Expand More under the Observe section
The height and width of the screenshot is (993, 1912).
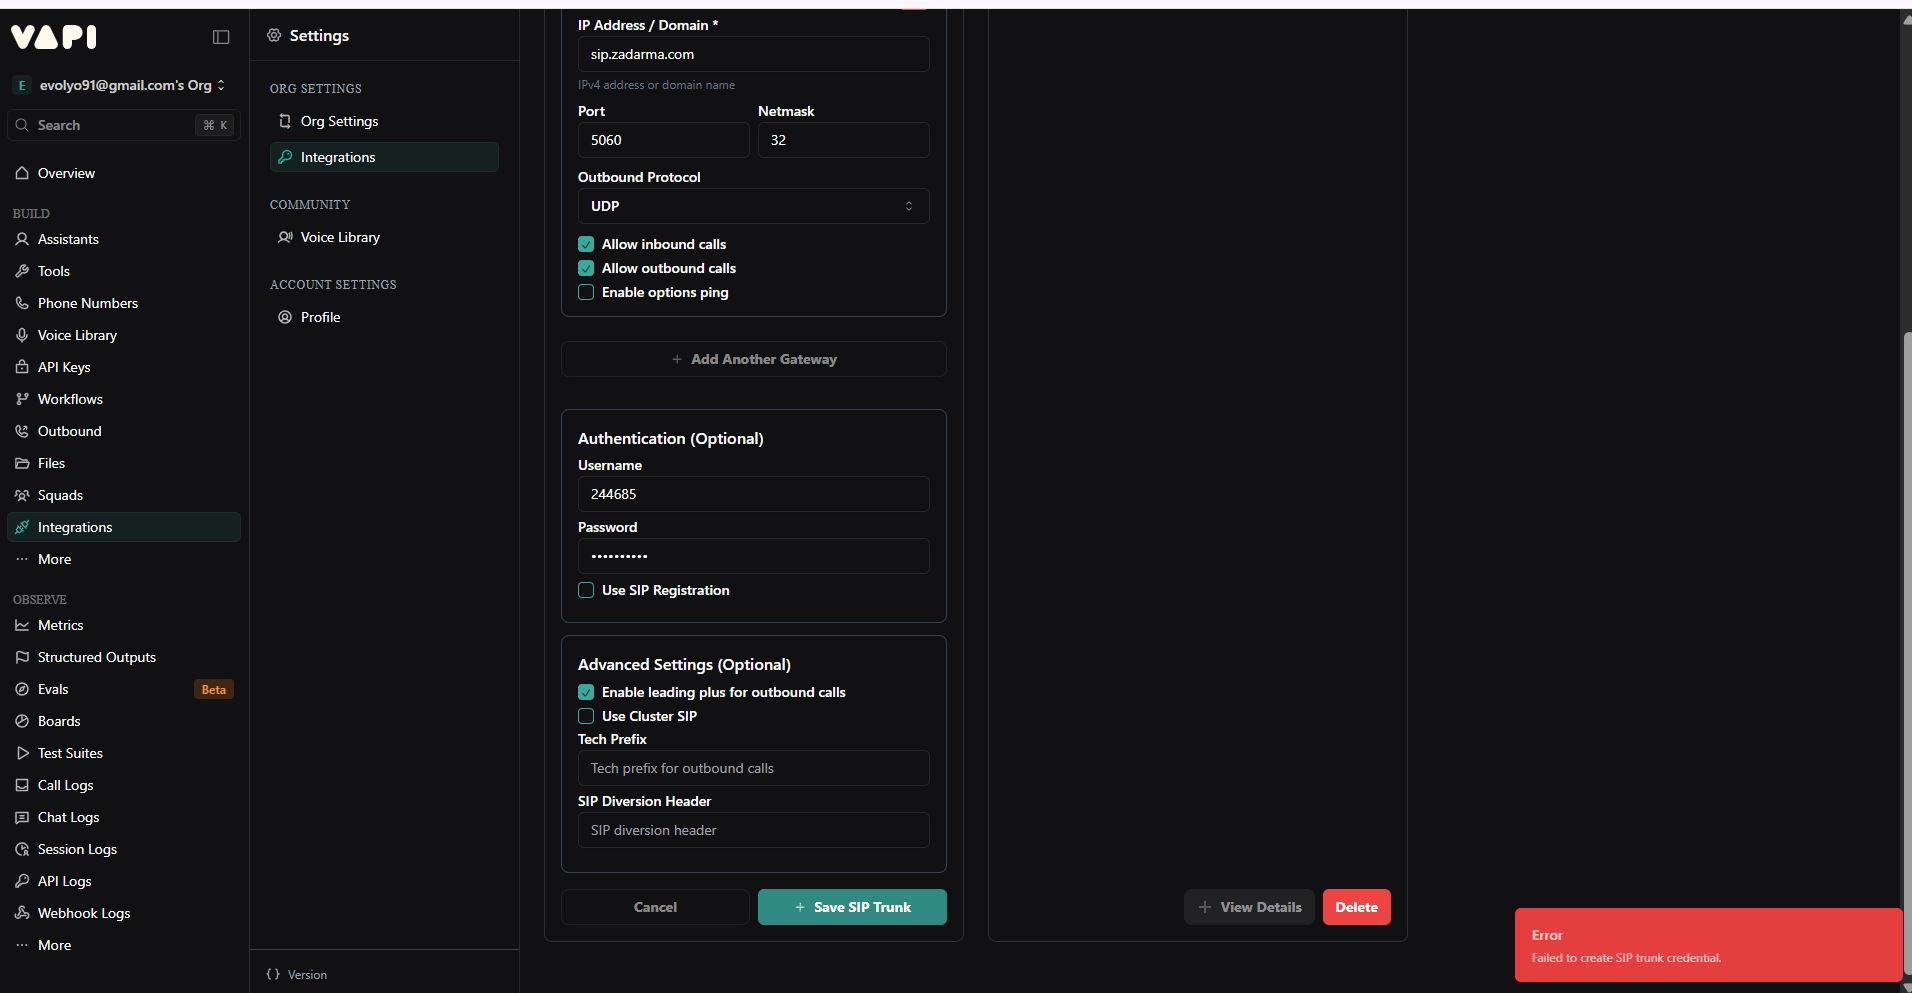point(124,945)
